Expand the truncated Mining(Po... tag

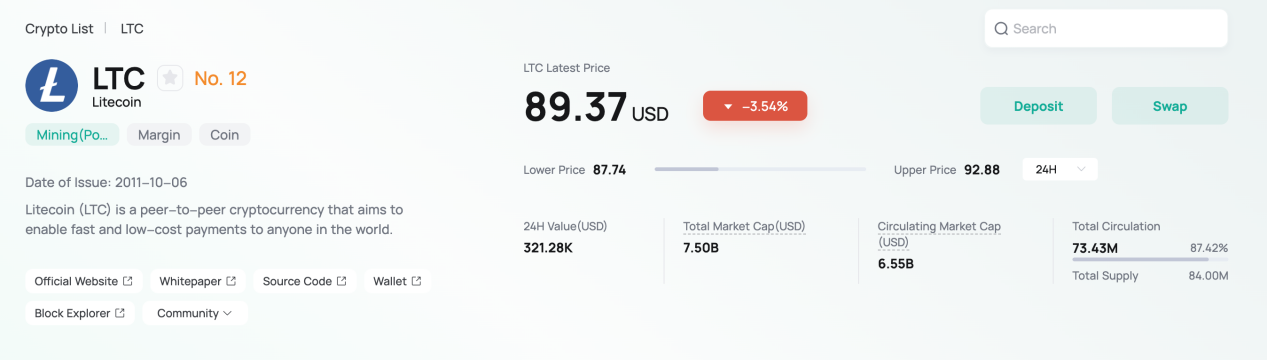point(72,135)
